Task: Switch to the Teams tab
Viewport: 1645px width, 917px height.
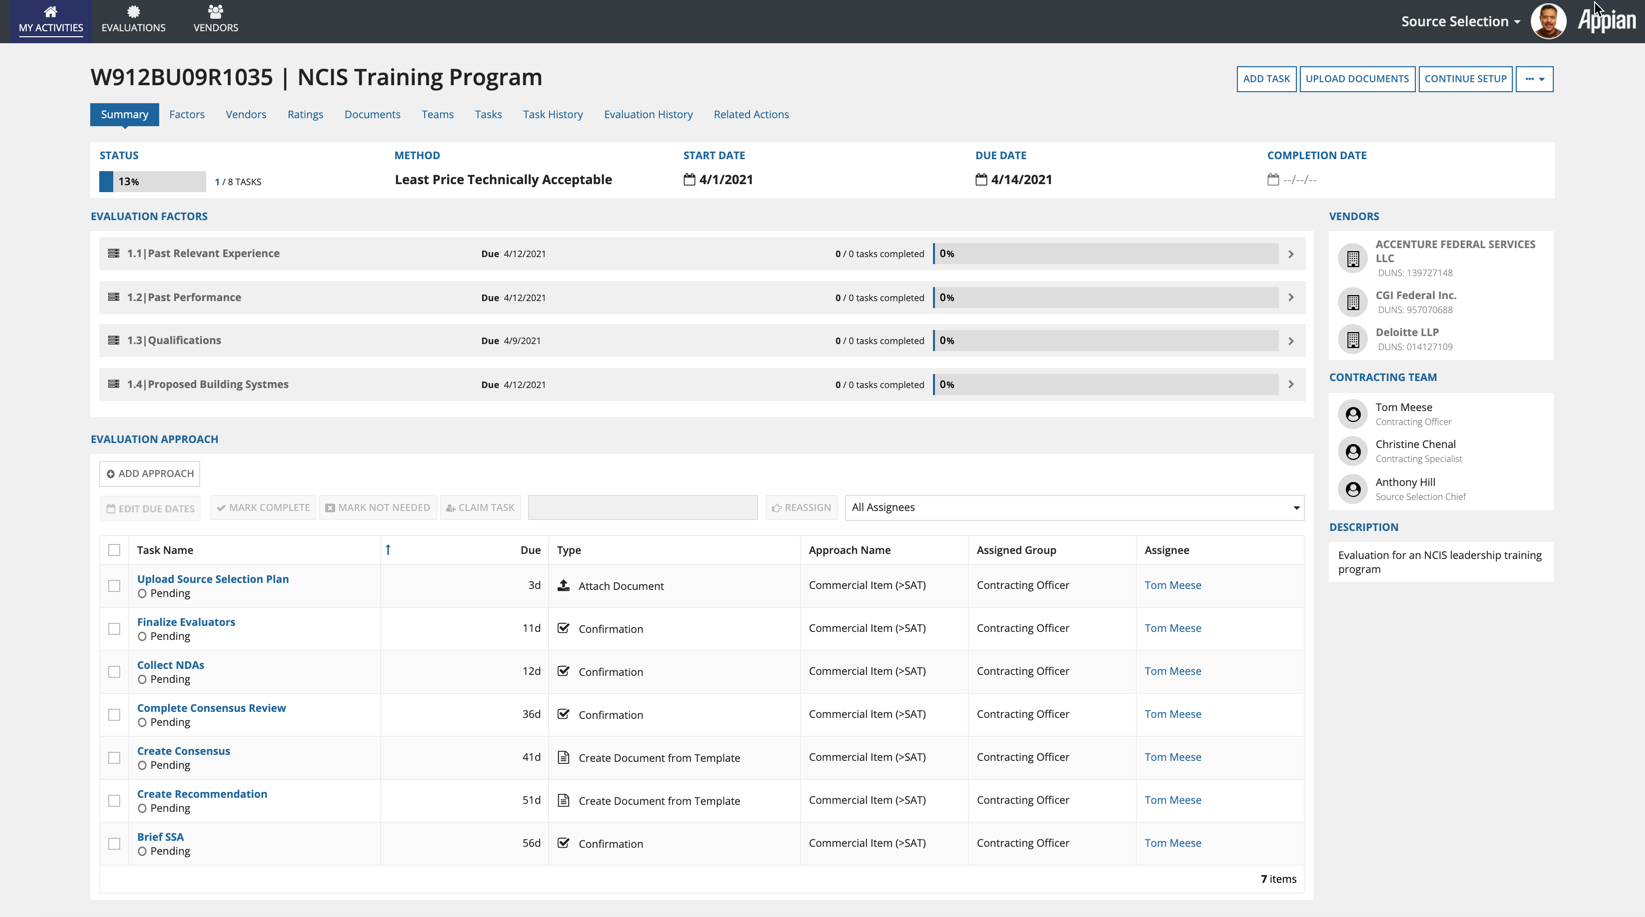Action: (x=437, y=115)
